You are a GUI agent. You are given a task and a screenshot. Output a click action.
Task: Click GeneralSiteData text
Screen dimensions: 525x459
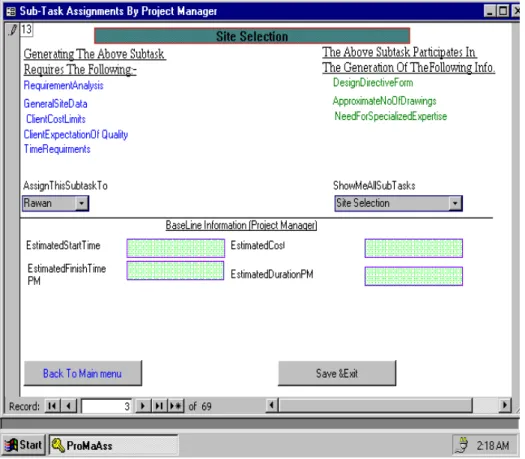(56, 104)
